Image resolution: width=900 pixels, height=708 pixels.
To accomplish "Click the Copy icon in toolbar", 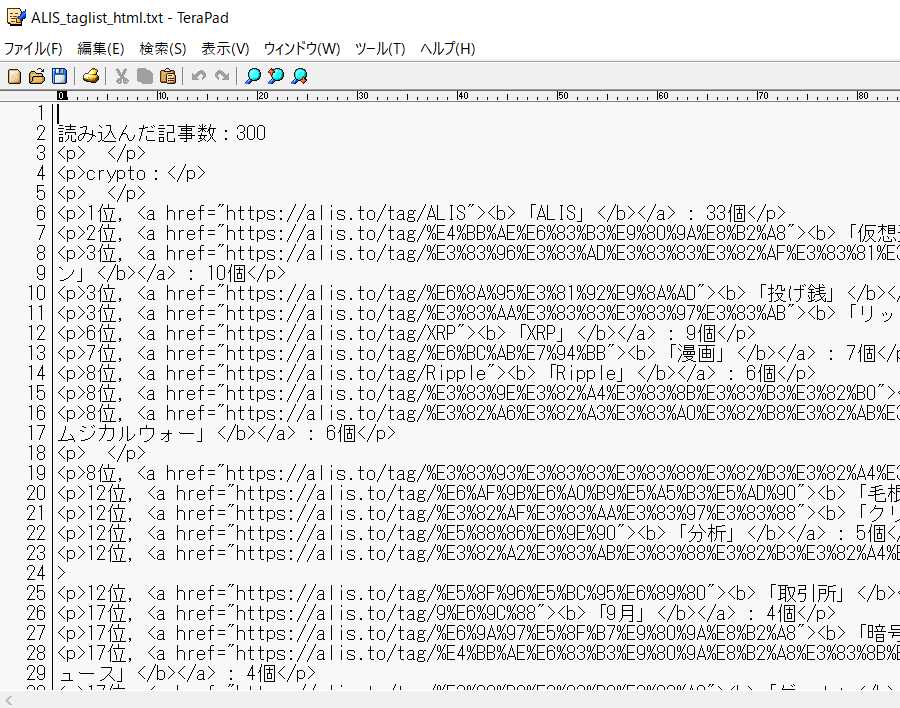I will (145, 76).
